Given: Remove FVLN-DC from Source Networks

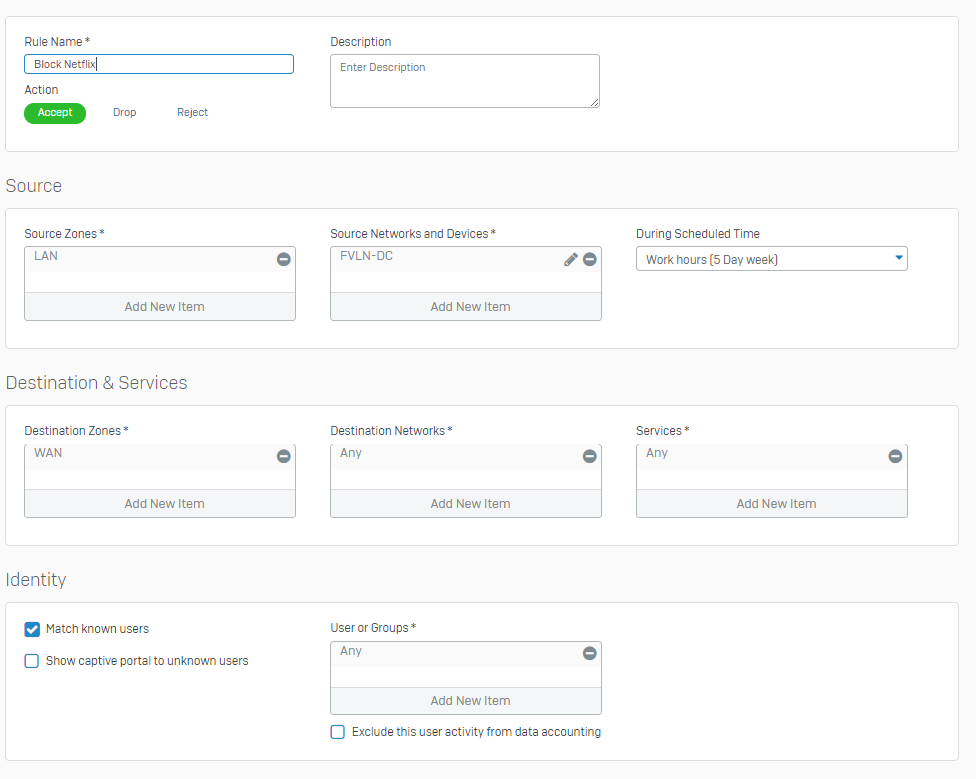Looking at the screenshot, I should (x=589, y=259).
